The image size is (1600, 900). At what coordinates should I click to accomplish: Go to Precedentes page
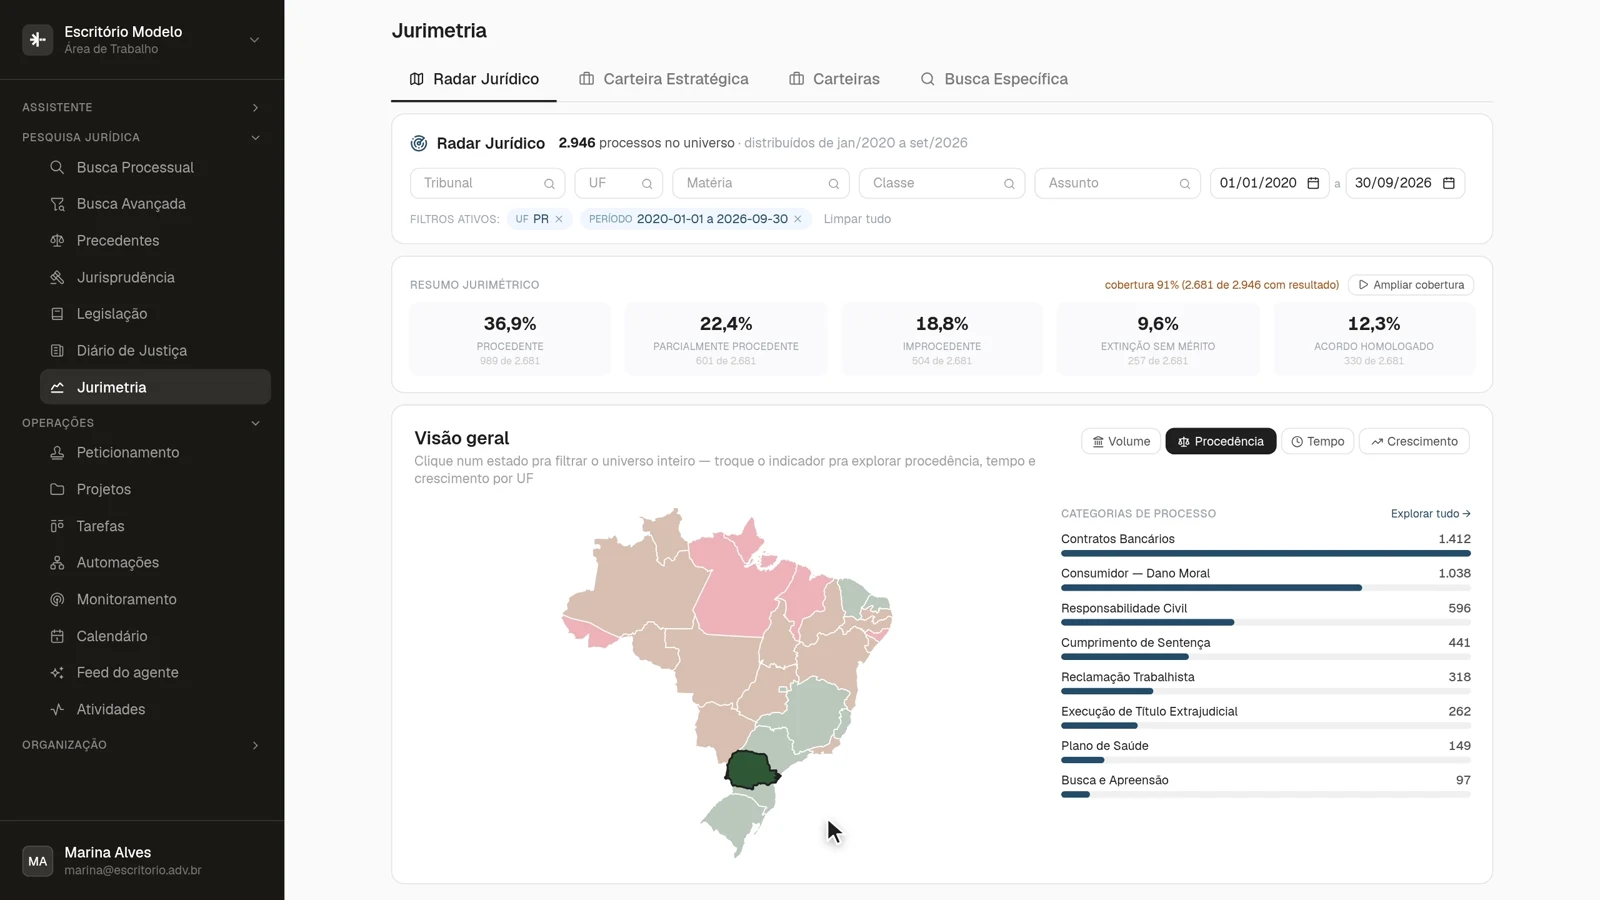[155, 241]
